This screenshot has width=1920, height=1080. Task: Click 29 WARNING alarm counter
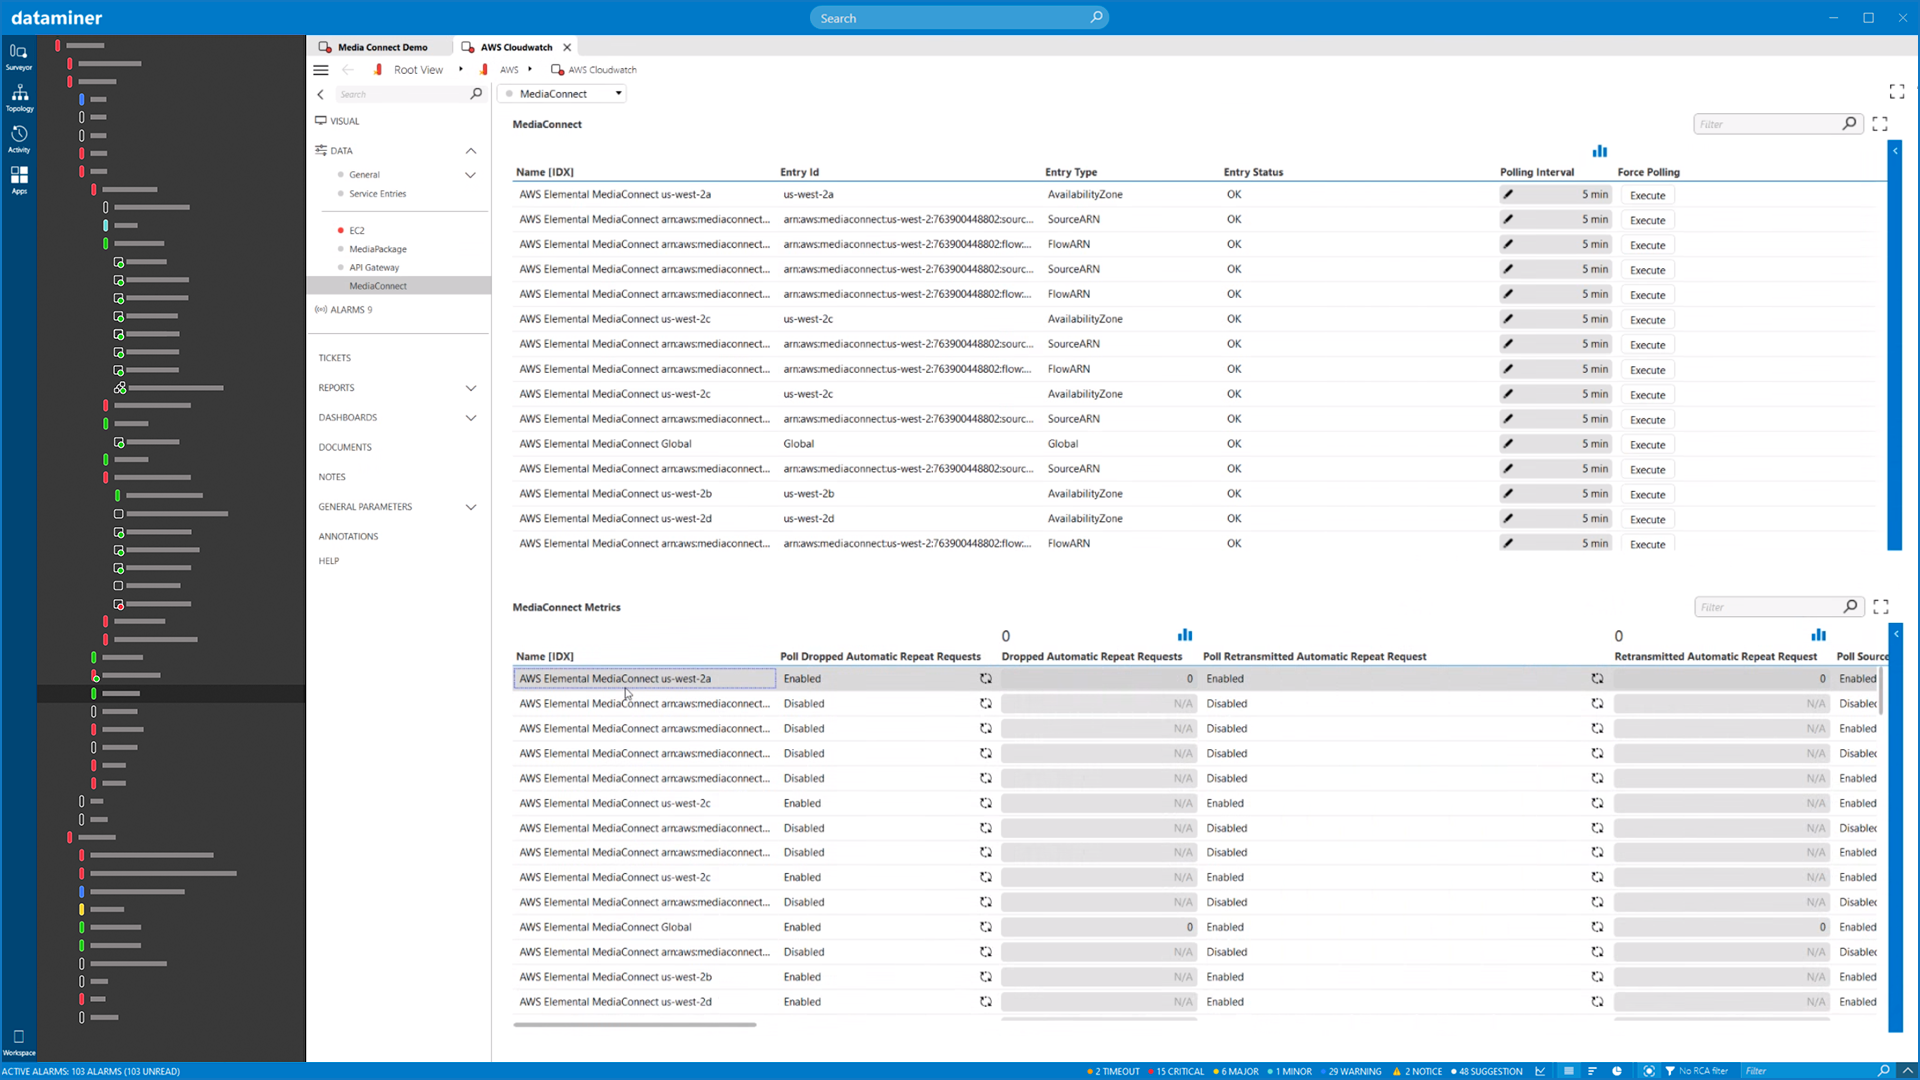tap(1351, 1071)
